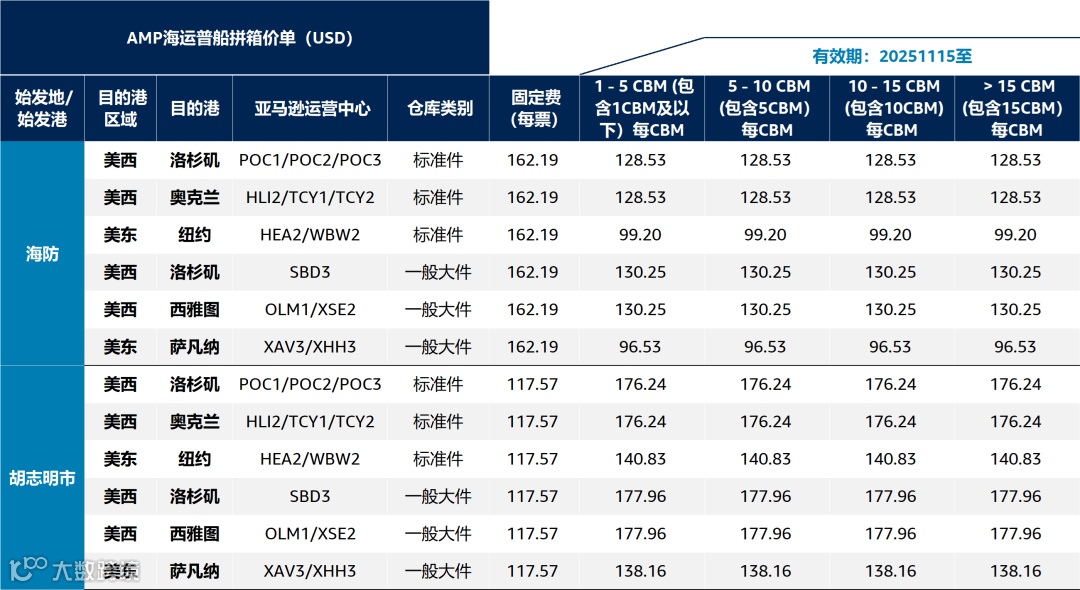Click 117.57 fee in 胡志明市 萨凡纳 row
This screenshot has width=1080, height=590.
[532, 571]
